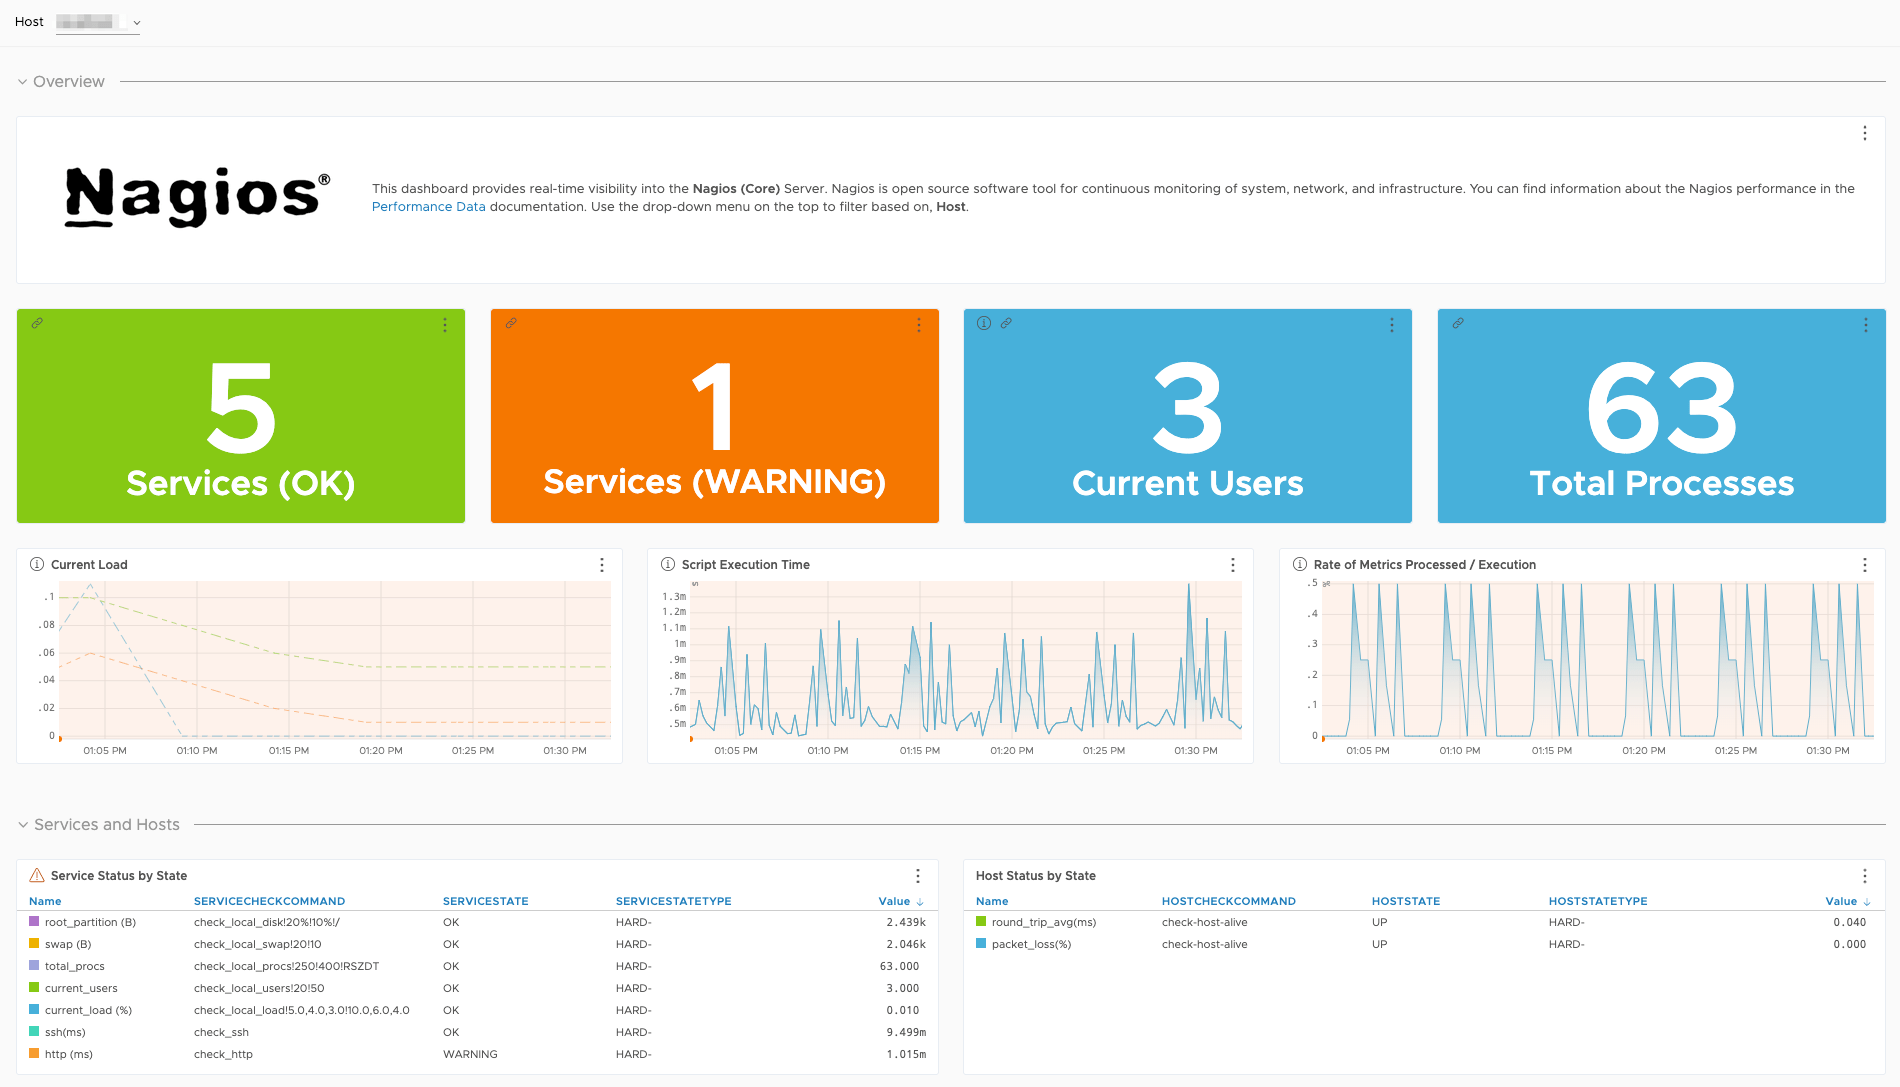Open the options menu on the Total Processes tile
This screenshot has width=1900, height=1087.
(1865, 325)
